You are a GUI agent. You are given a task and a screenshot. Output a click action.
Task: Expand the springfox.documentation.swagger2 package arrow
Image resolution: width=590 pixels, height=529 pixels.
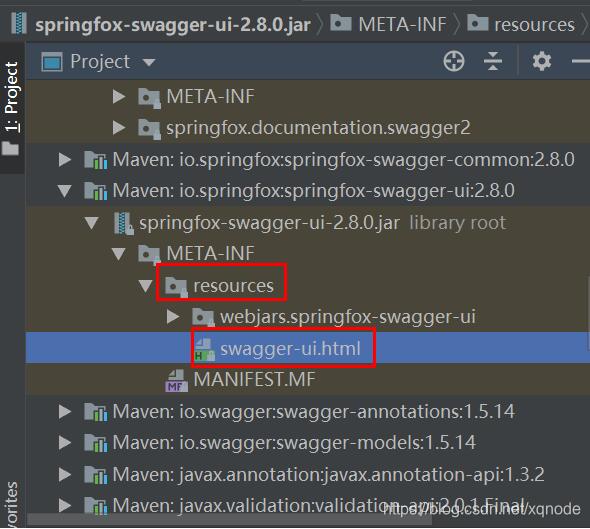(119, 128)
